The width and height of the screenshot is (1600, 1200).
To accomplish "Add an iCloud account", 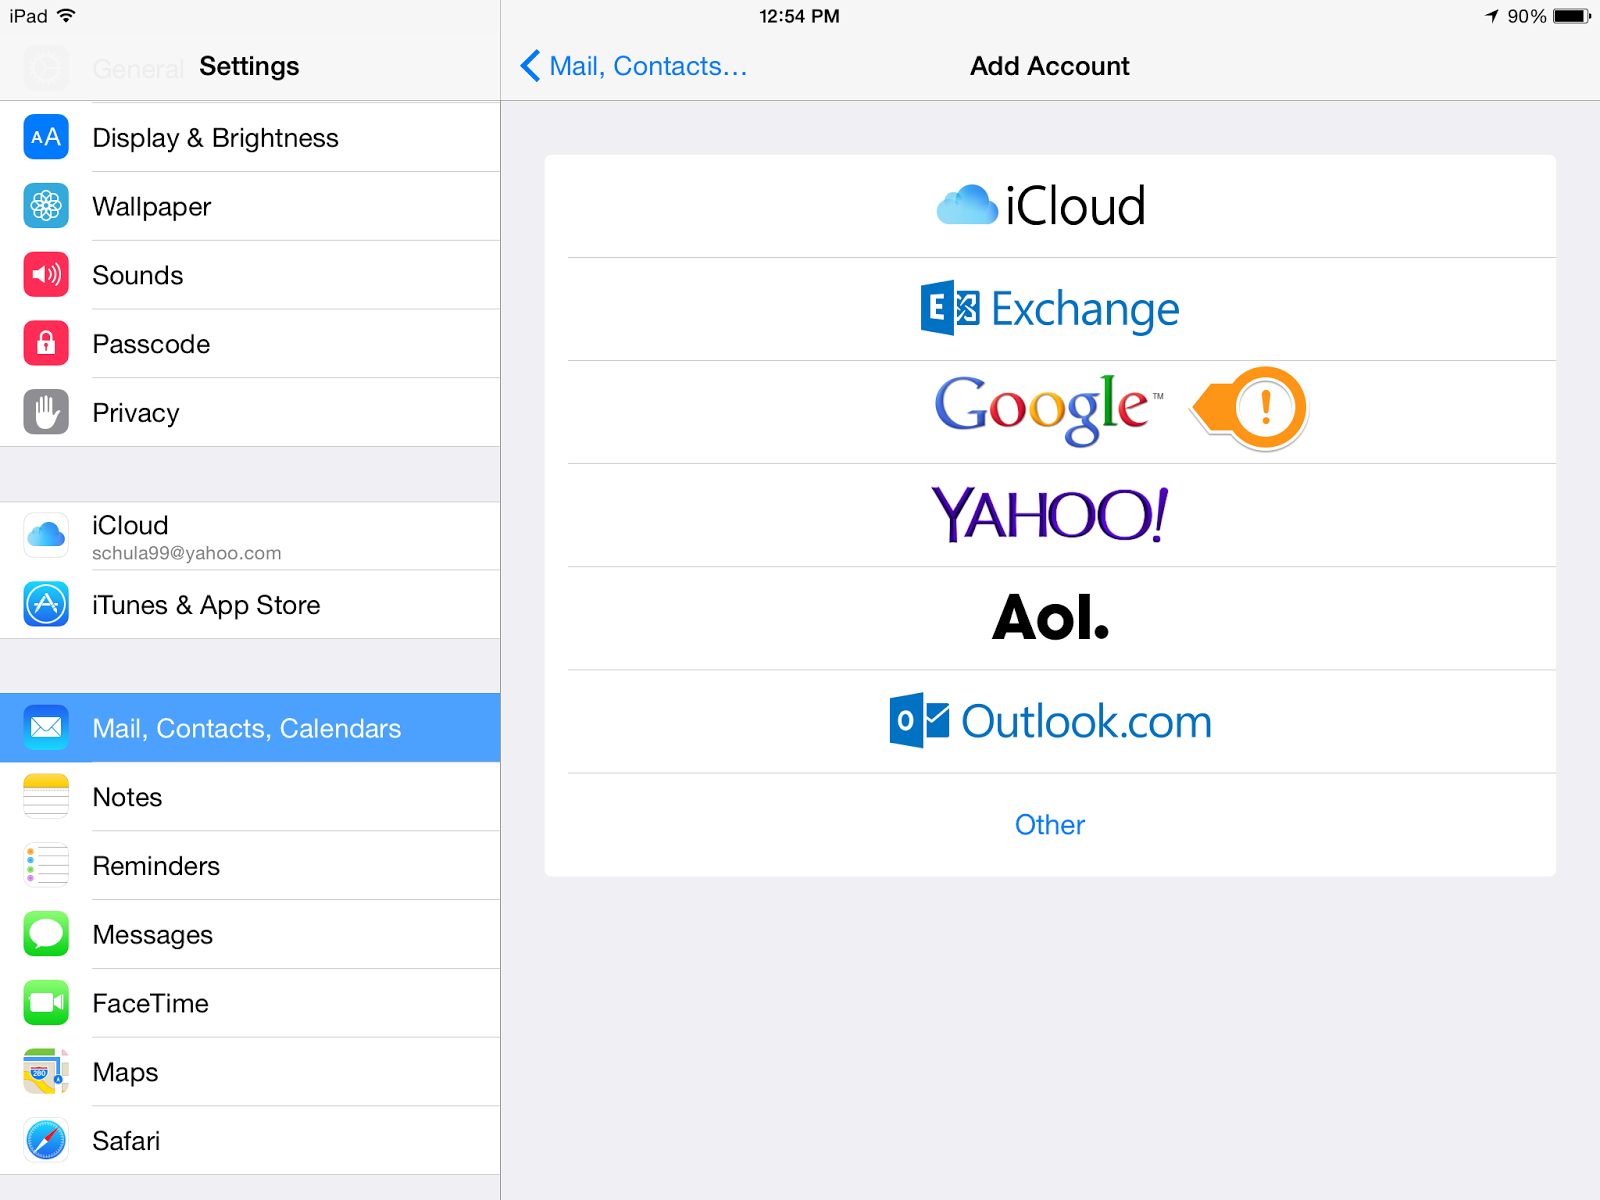I will click(x=1049, y=206).
